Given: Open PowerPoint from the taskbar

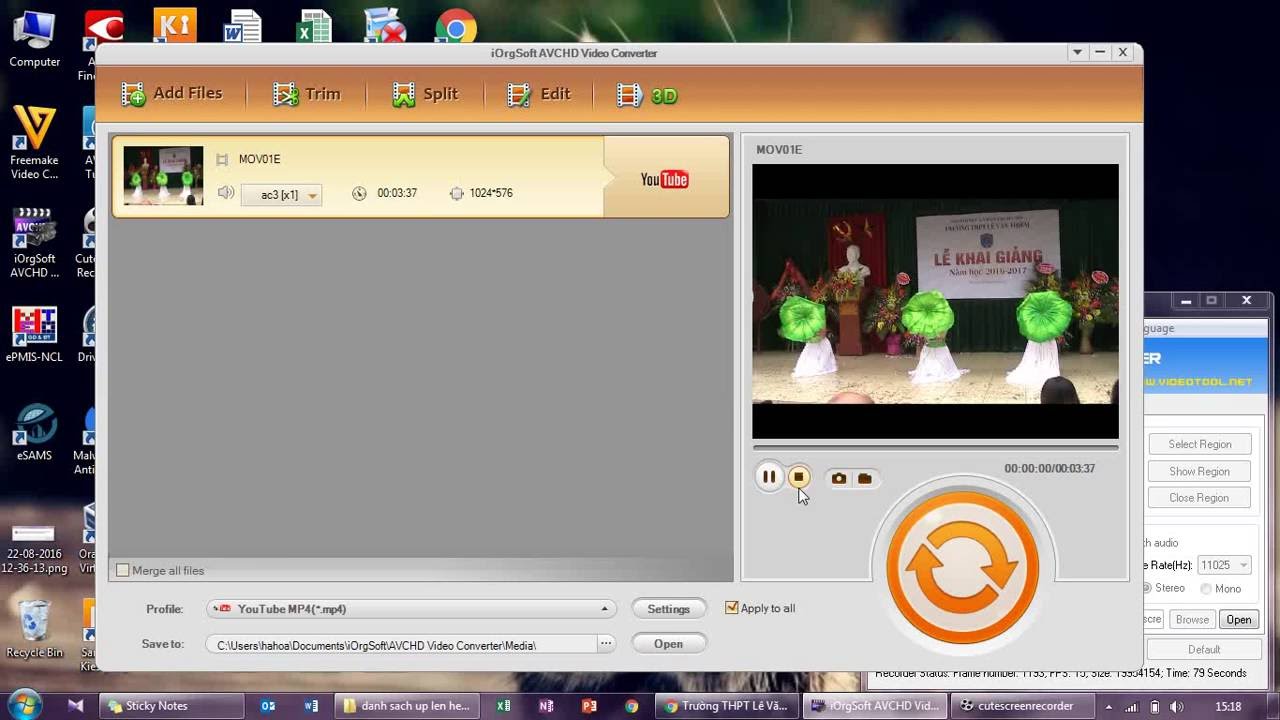Looking at the screenshot, I should click(589, 705).
